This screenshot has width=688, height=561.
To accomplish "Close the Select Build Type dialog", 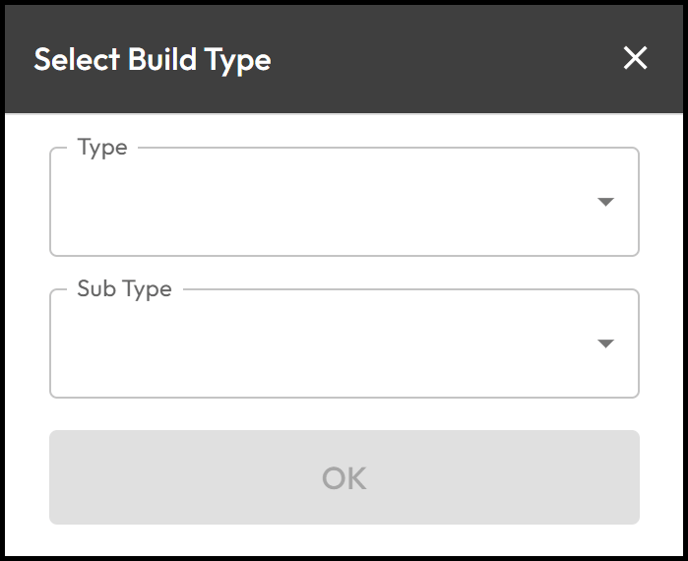I will (635, 58).
